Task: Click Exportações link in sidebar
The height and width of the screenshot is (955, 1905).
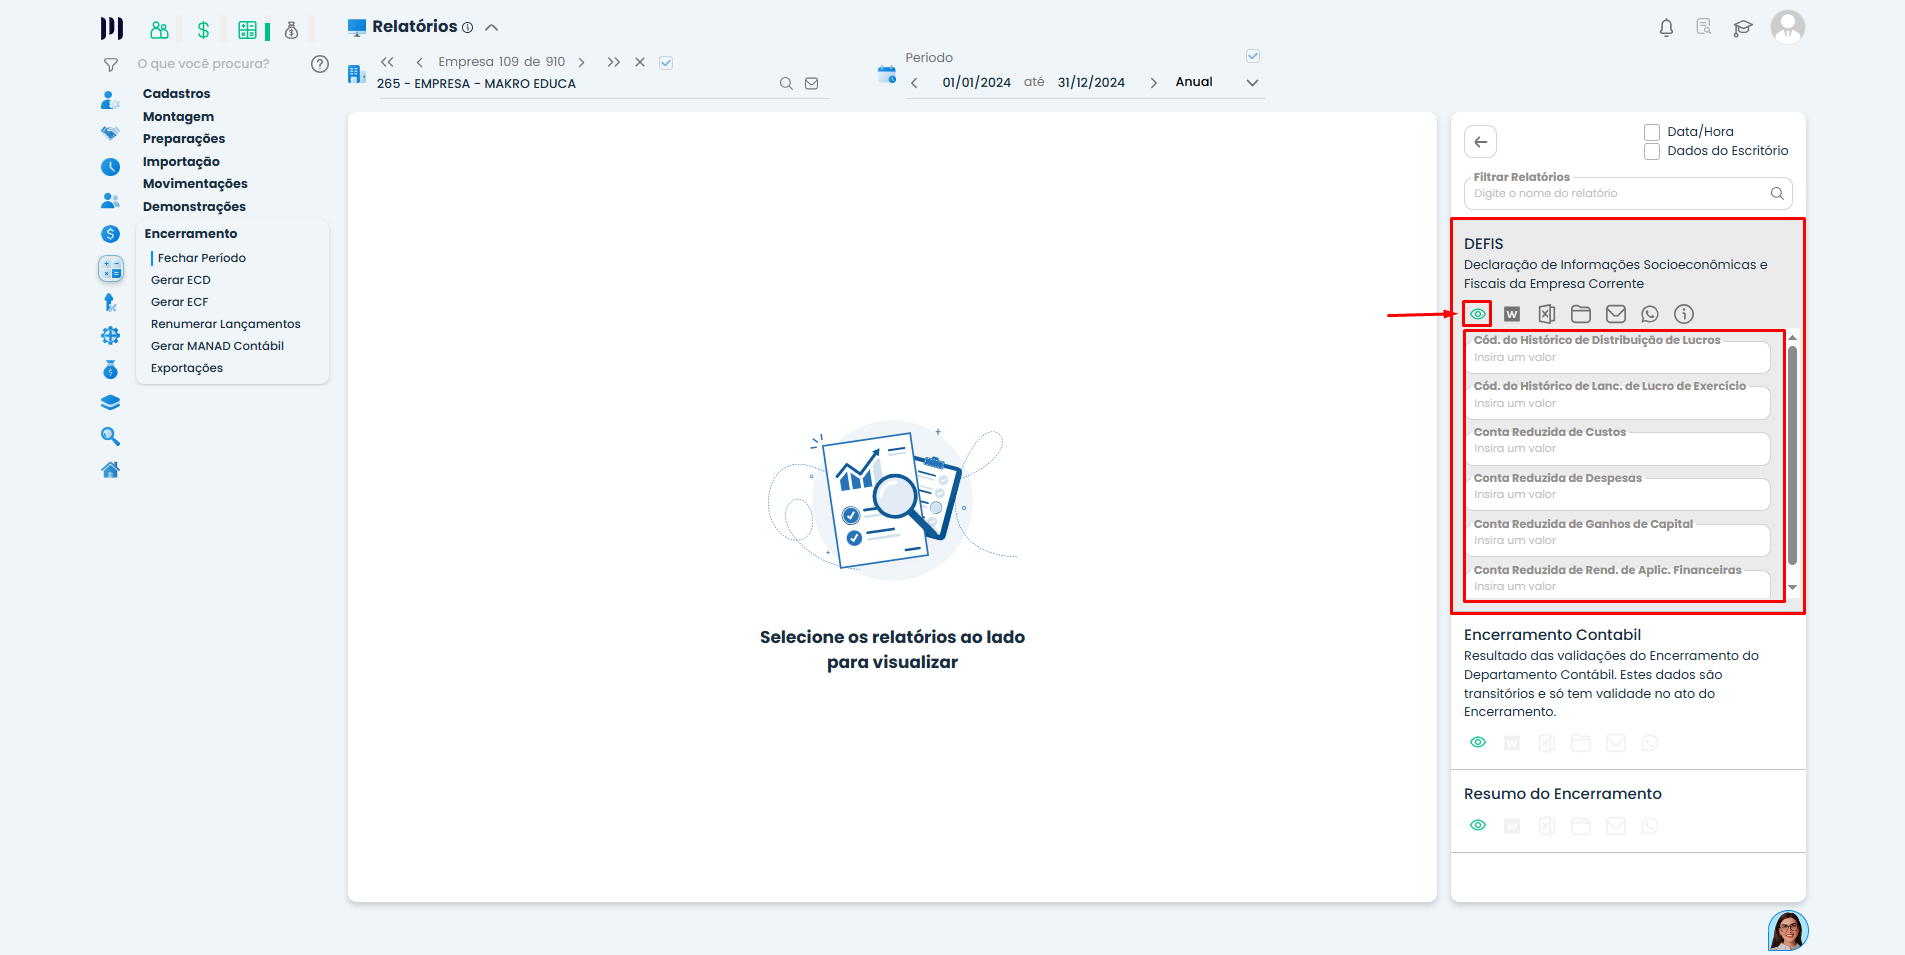Action: pyautogui.click(x=187, y=368)
